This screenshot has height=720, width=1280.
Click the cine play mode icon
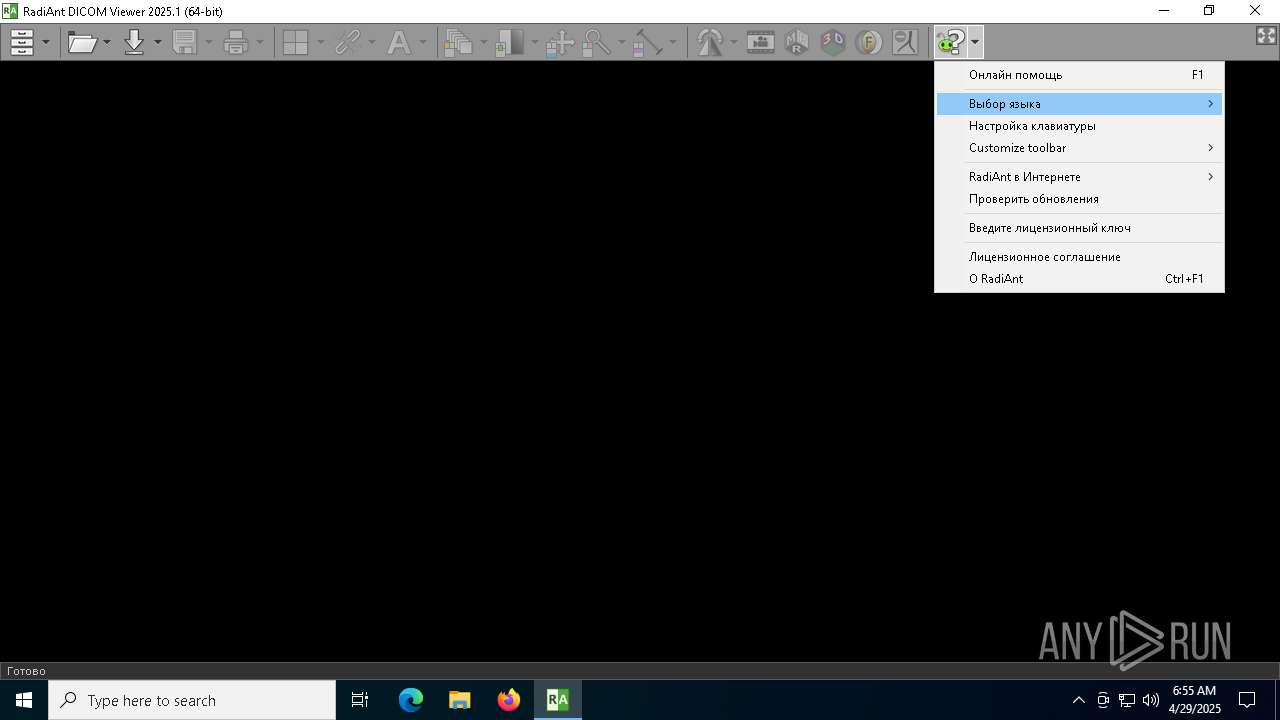(710, 42)
